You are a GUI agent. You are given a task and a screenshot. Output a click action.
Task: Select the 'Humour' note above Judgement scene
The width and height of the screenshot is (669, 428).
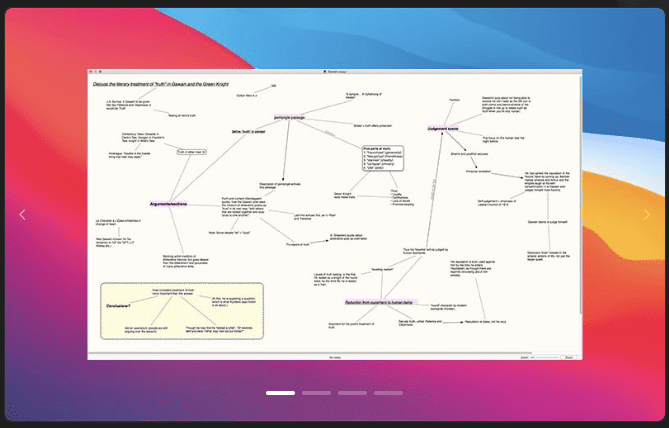pyautogui.click(x=454, y=100)
